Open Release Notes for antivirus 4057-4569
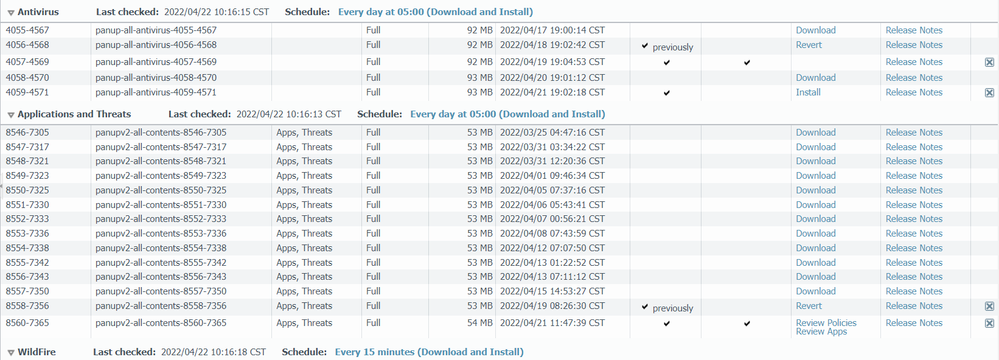 914,62
